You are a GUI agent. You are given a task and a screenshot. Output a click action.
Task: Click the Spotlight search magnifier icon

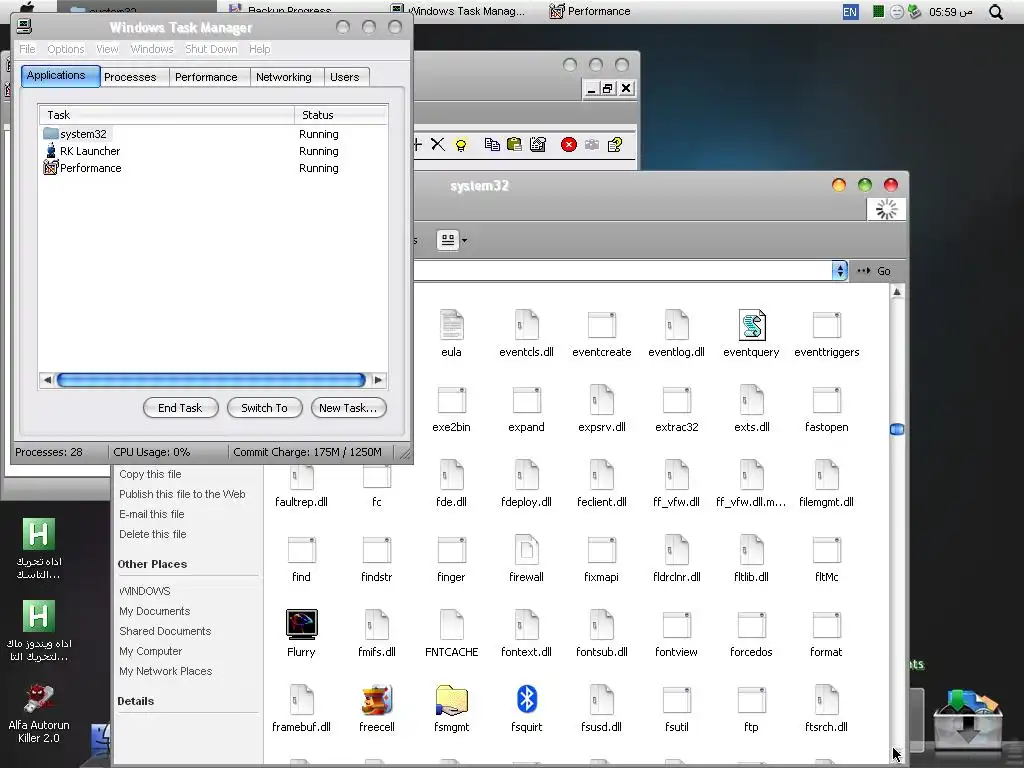(995, 12)
